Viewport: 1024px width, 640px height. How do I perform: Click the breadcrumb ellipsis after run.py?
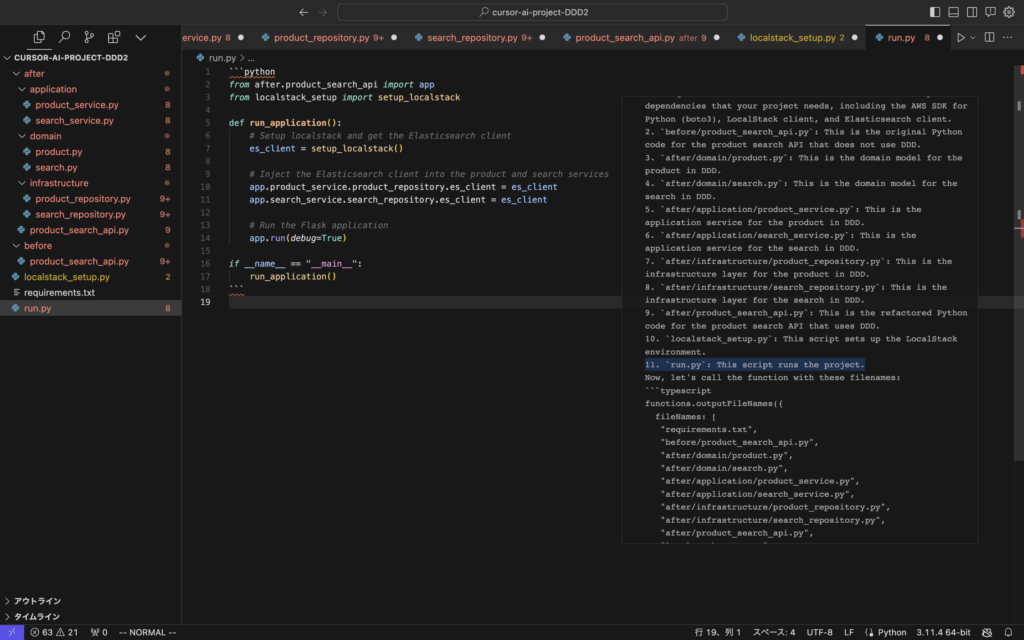click(251, 58)
